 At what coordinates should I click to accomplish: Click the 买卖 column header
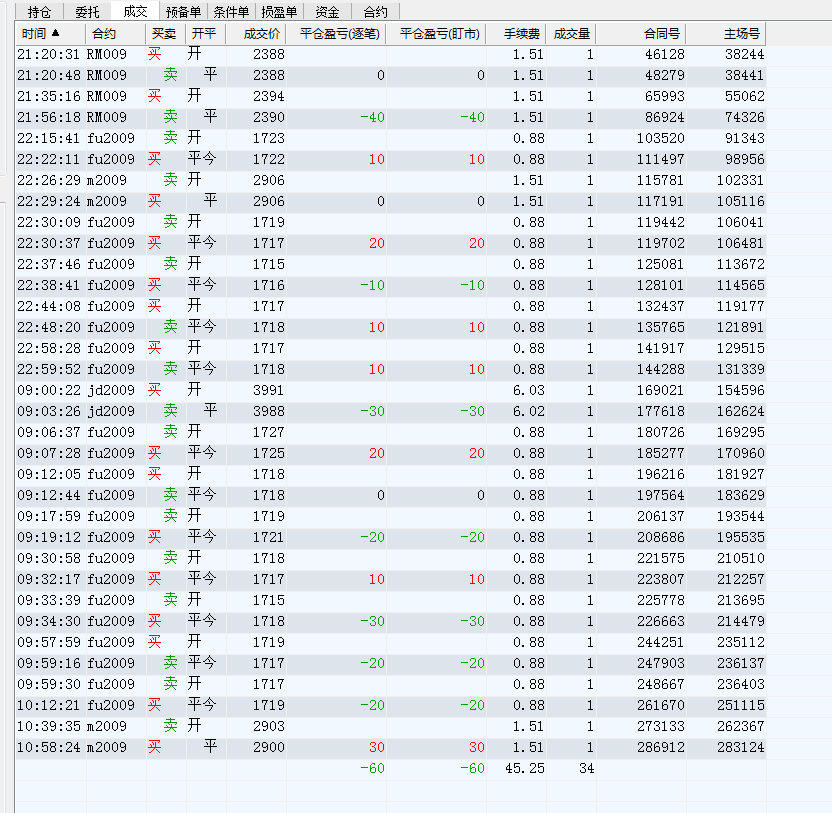[x=165, y=34]
